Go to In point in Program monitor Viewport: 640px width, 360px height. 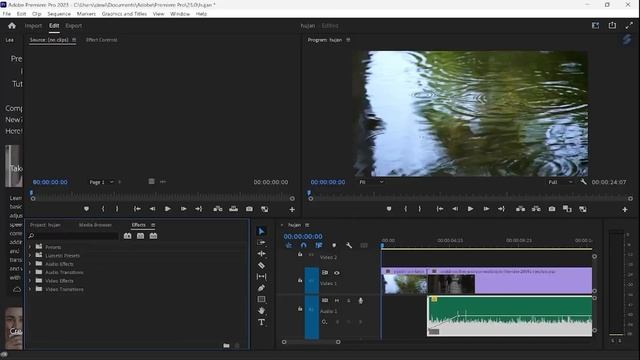[x=440, y=209]
